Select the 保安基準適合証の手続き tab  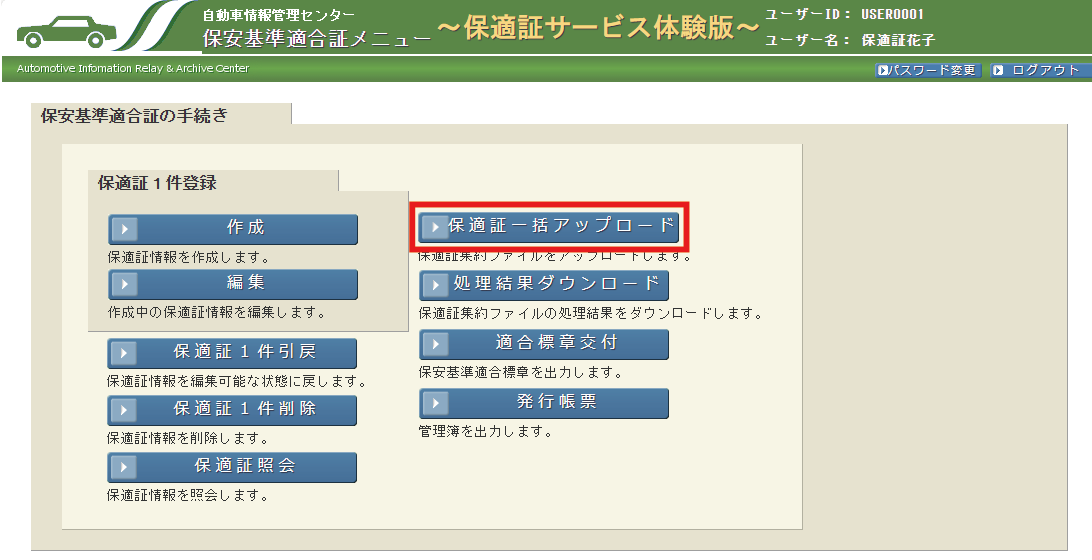pyautogui.click(x=162, y=115)
